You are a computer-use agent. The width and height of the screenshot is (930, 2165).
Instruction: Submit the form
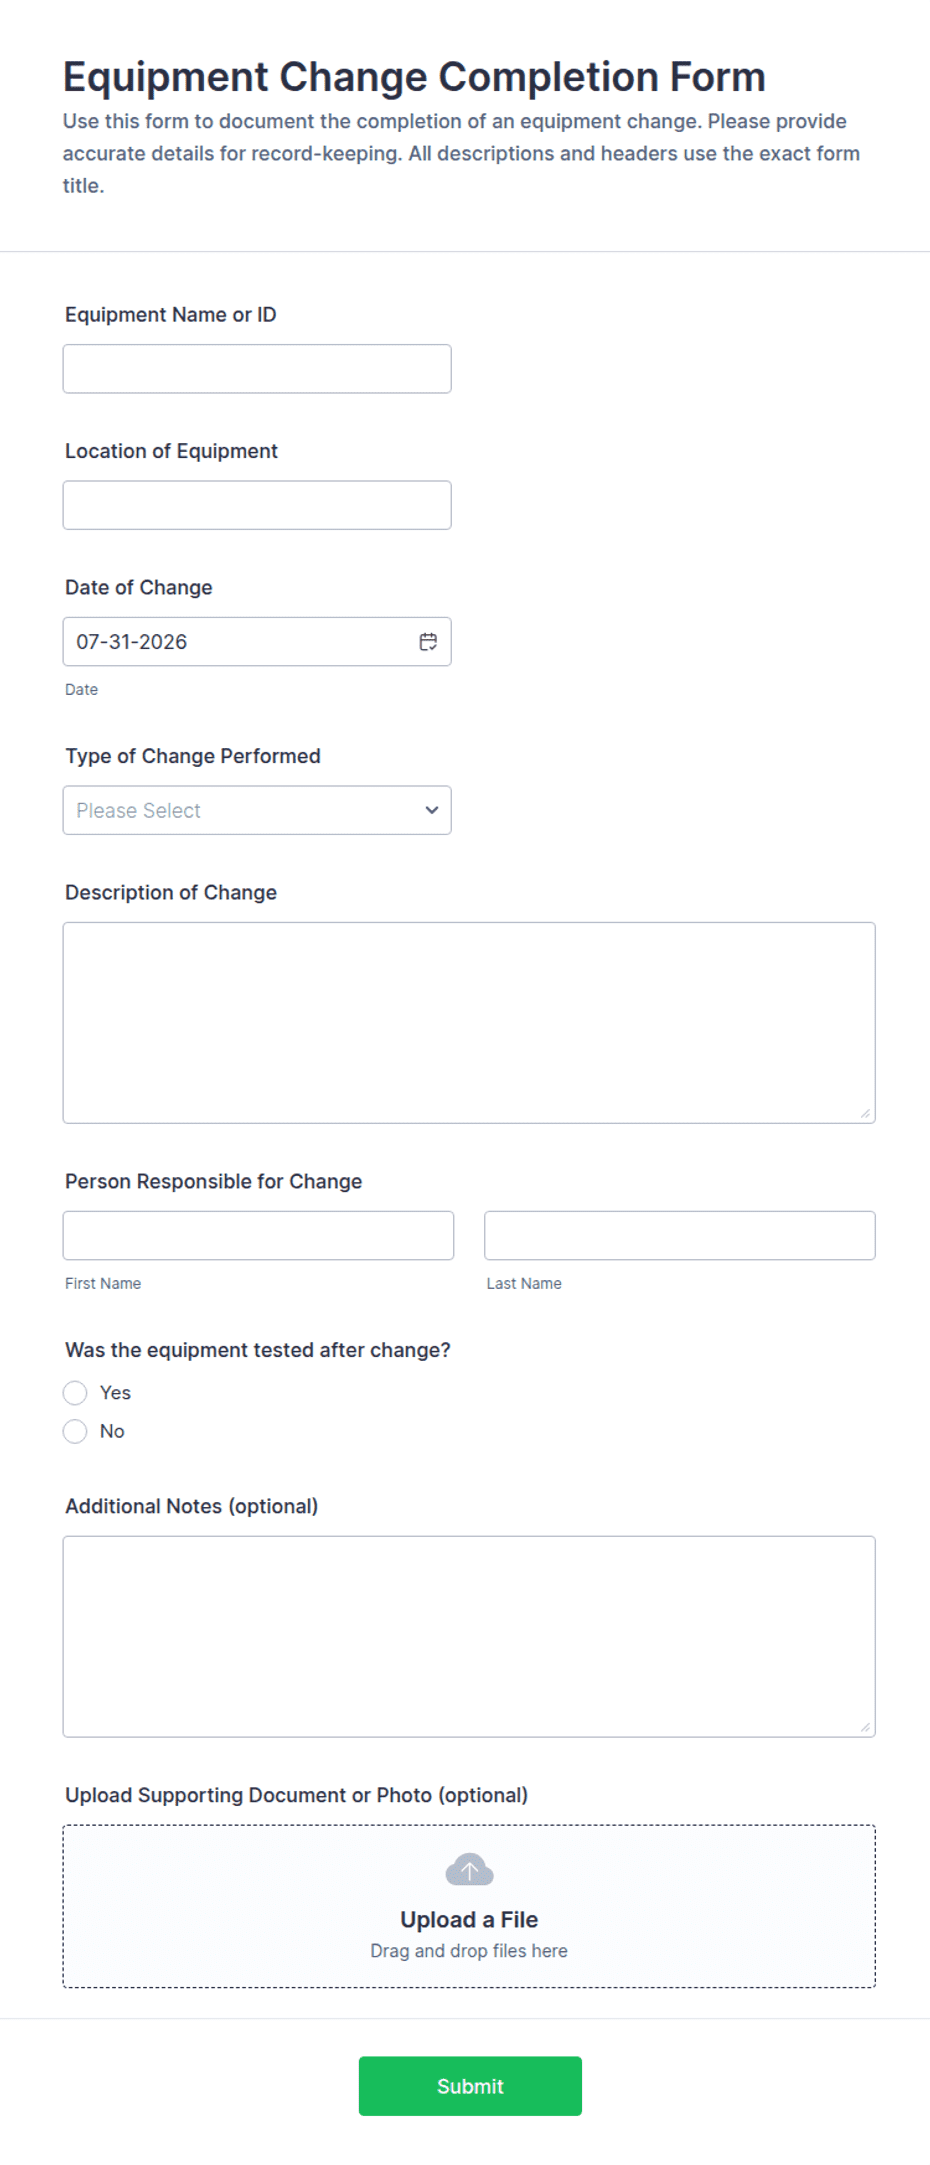click(x=470, y=2086)
